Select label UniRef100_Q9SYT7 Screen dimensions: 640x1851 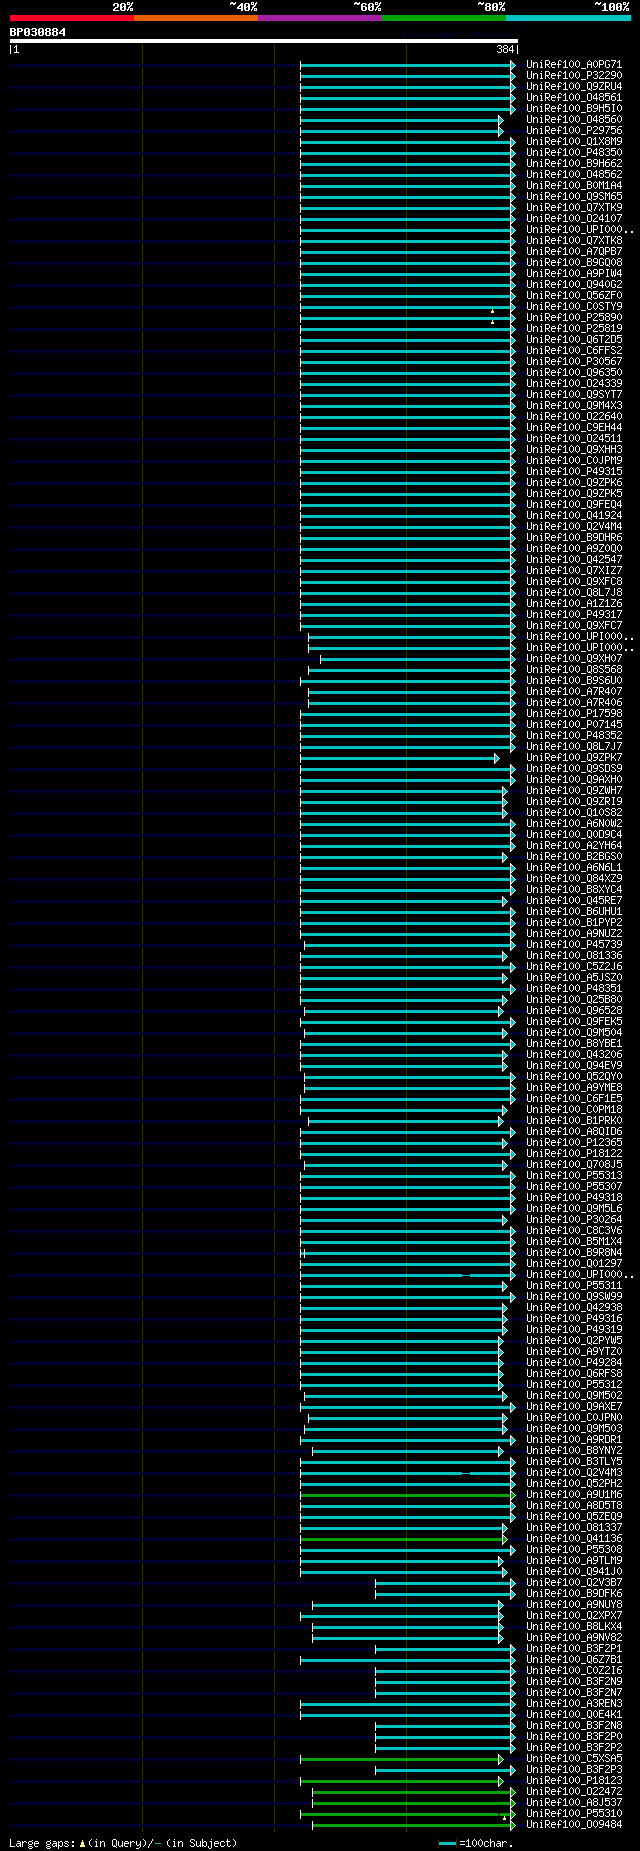pyautogui.click(x=574, y=394)
